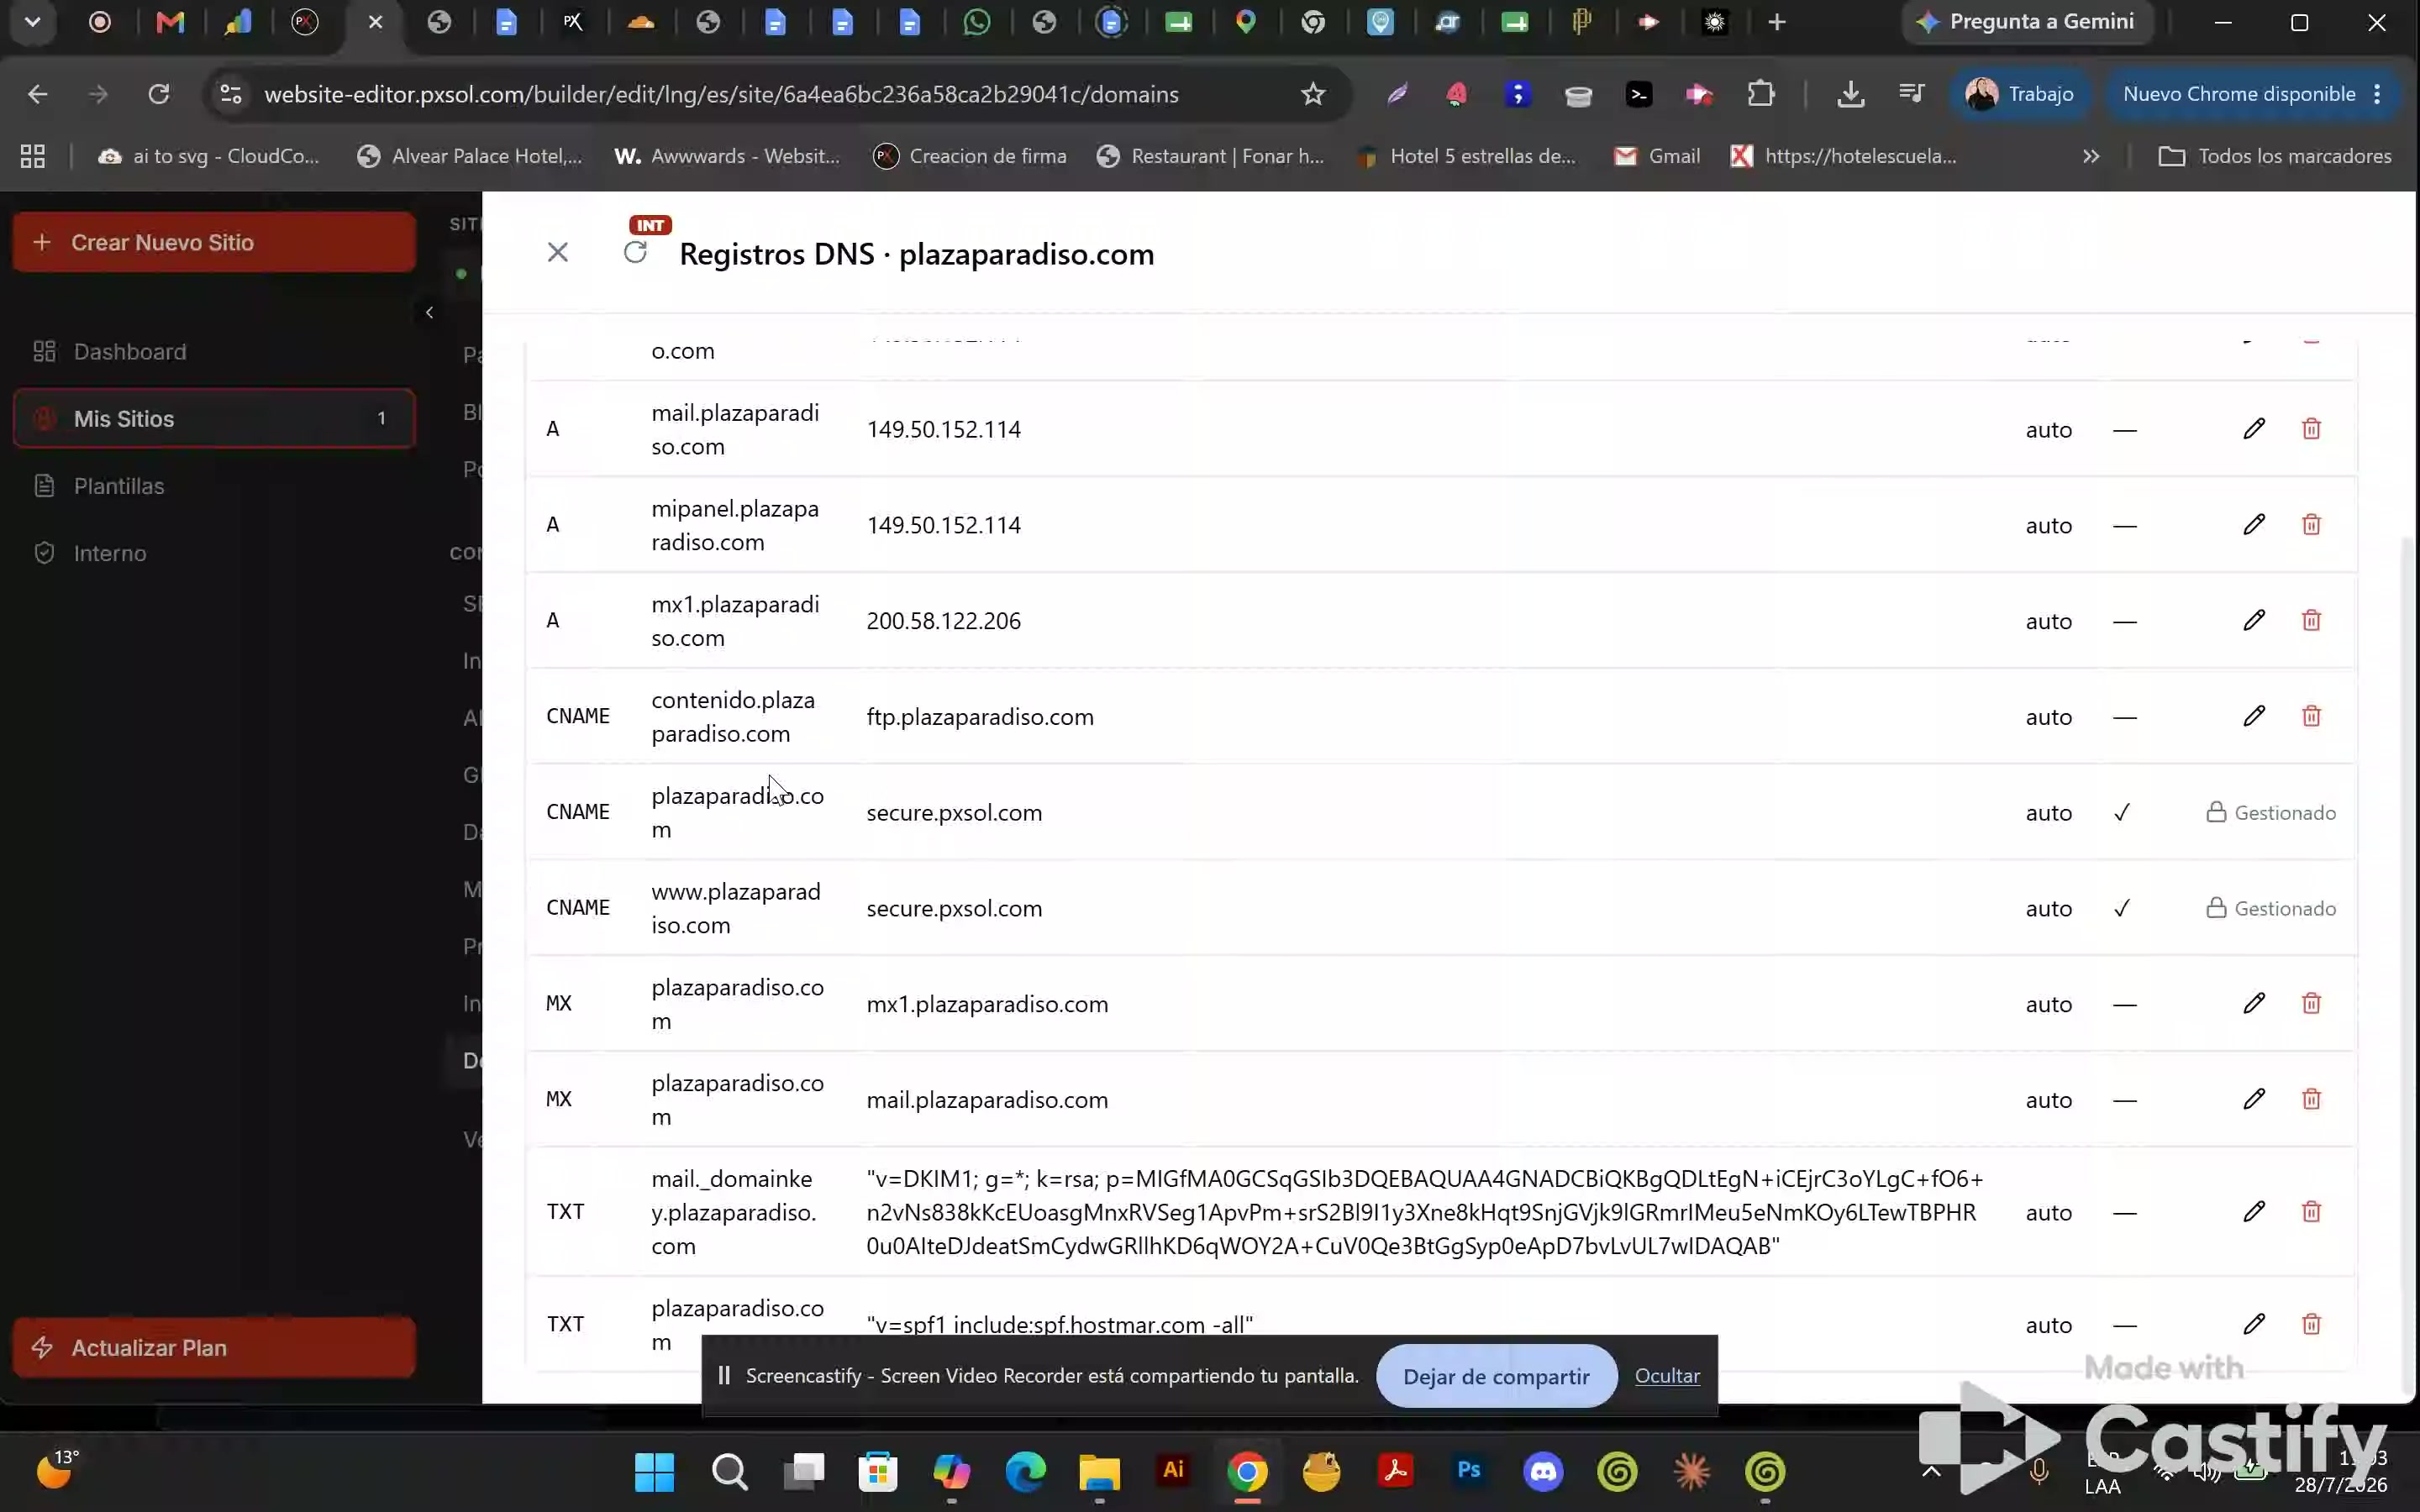Edit the mx1.plazaparadiso.com A record
The image size is (2420, 1512).
click(x=2254, y=621)
